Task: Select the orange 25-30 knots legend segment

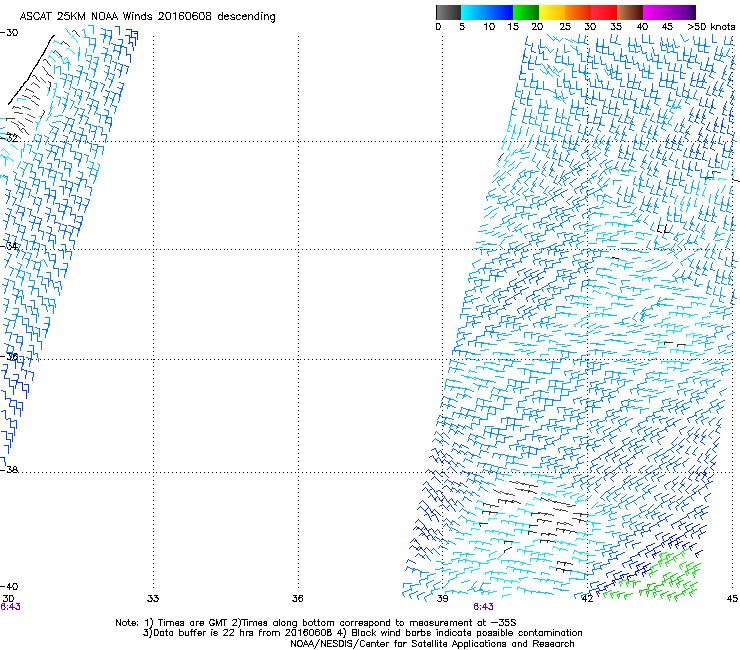Action: tap(578, 12)
